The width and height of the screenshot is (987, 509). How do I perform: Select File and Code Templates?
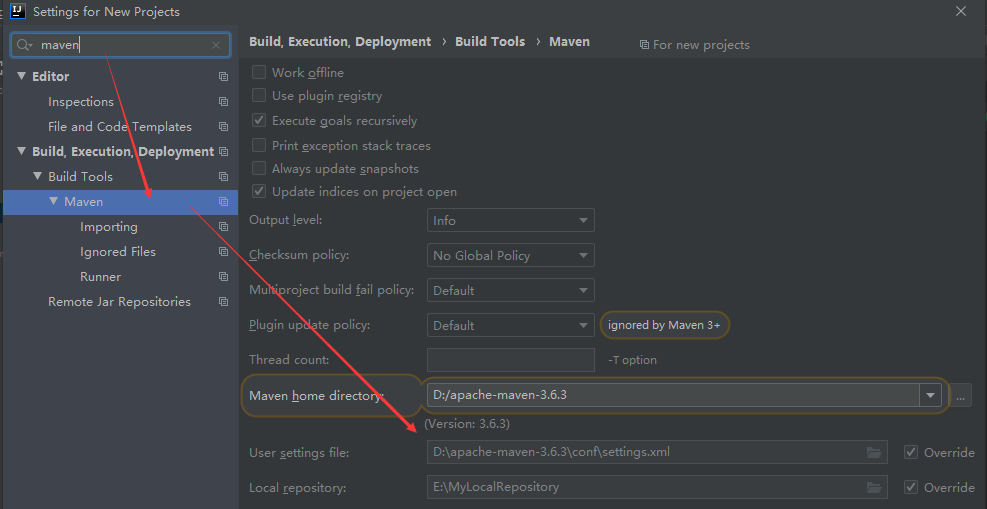[120, 127]
